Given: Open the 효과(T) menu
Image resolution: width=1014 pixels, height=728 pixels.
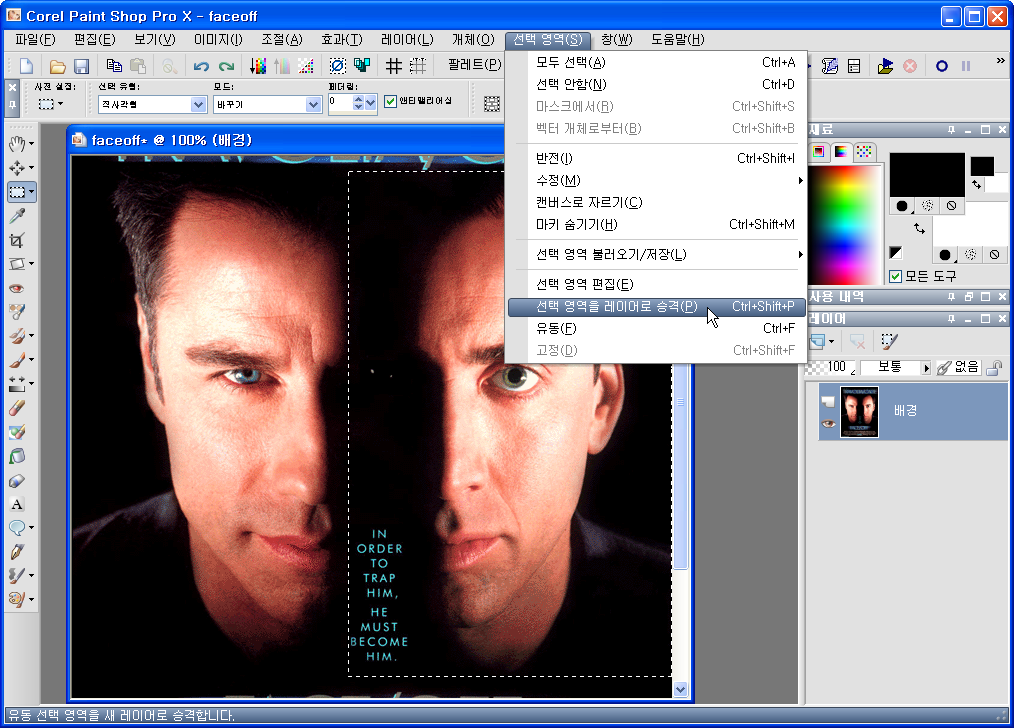Looking at the screenshot, I should (342, 39).
